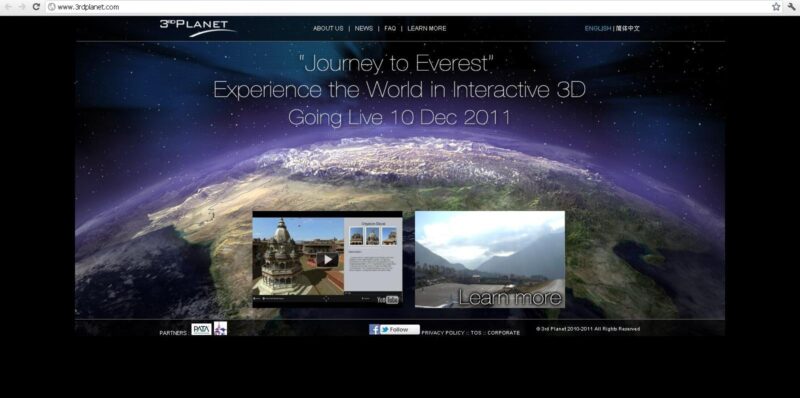Click the "Journey to Everest" headline
Image resolution: width=800 pixels, height=398 pixels.
click(x=396, y=63)
